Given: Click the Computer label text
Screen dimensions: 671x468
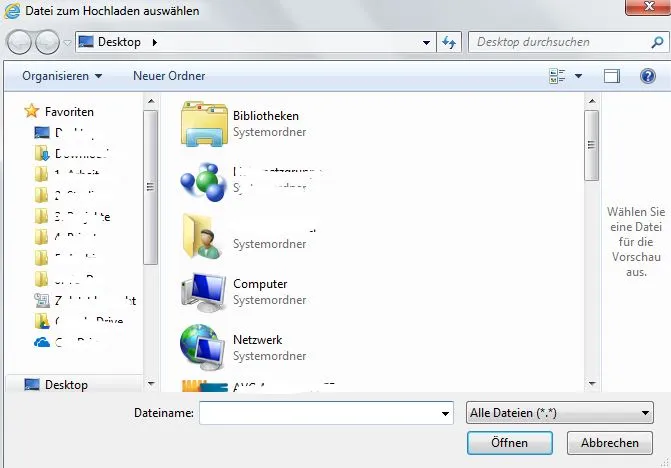Looking at the screenshot, I should pos(260,284).
